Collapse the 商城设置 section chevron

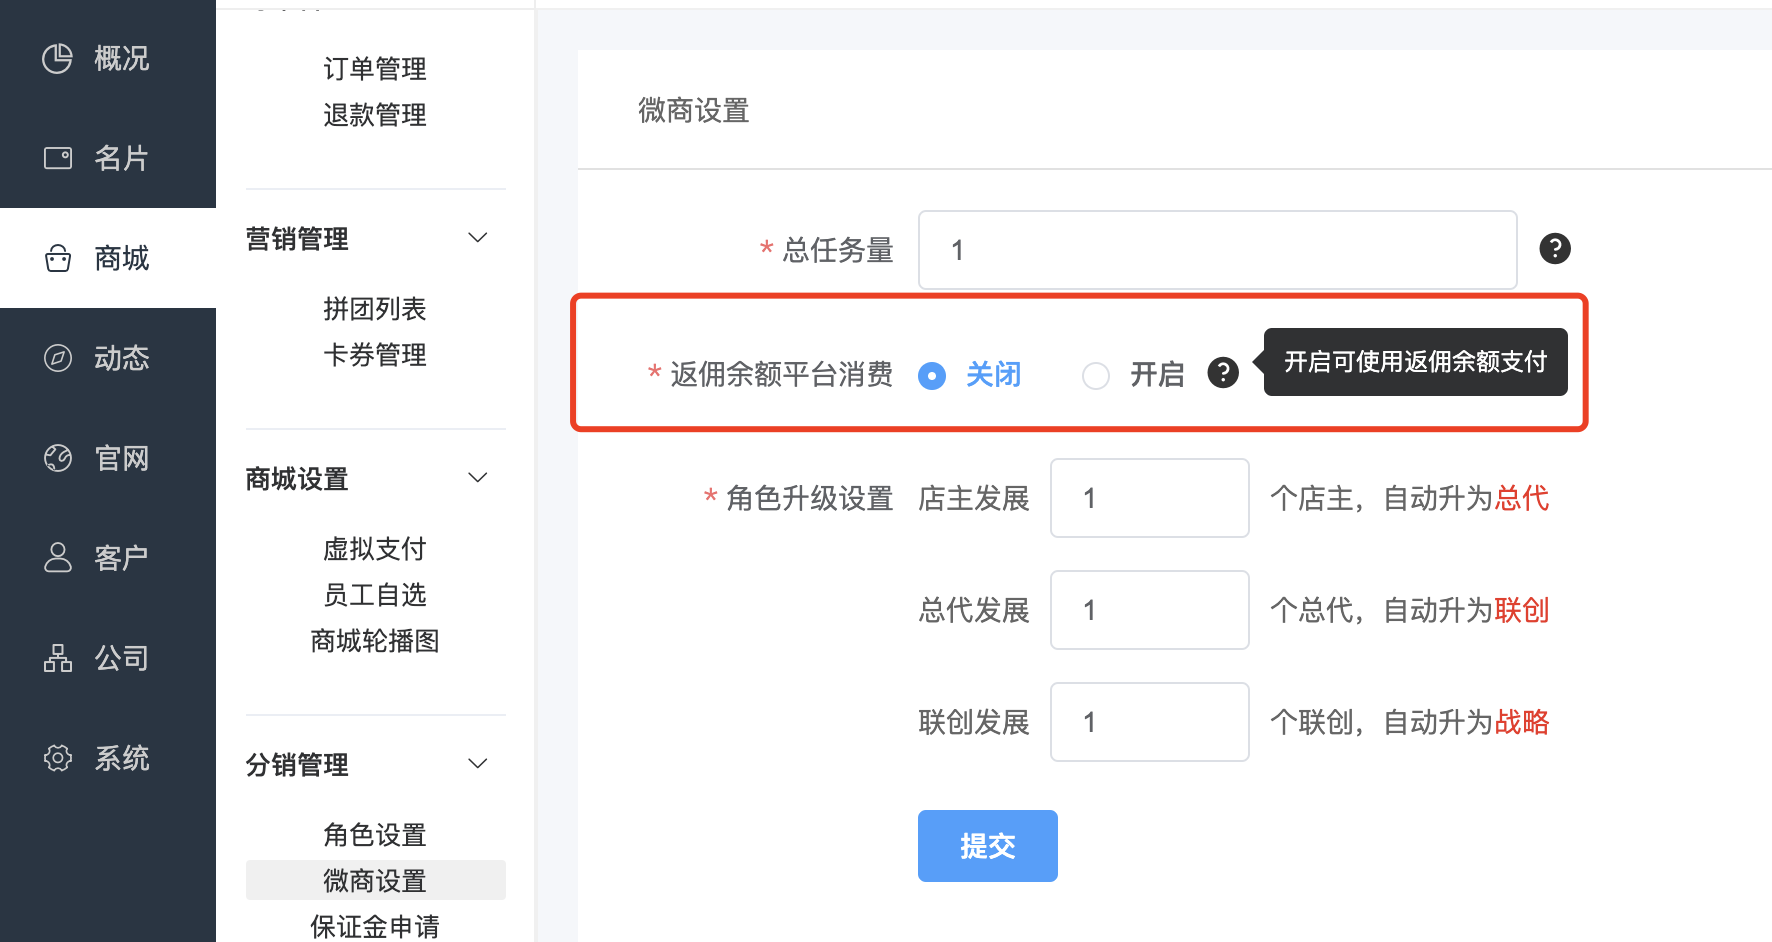click(478, 478)
